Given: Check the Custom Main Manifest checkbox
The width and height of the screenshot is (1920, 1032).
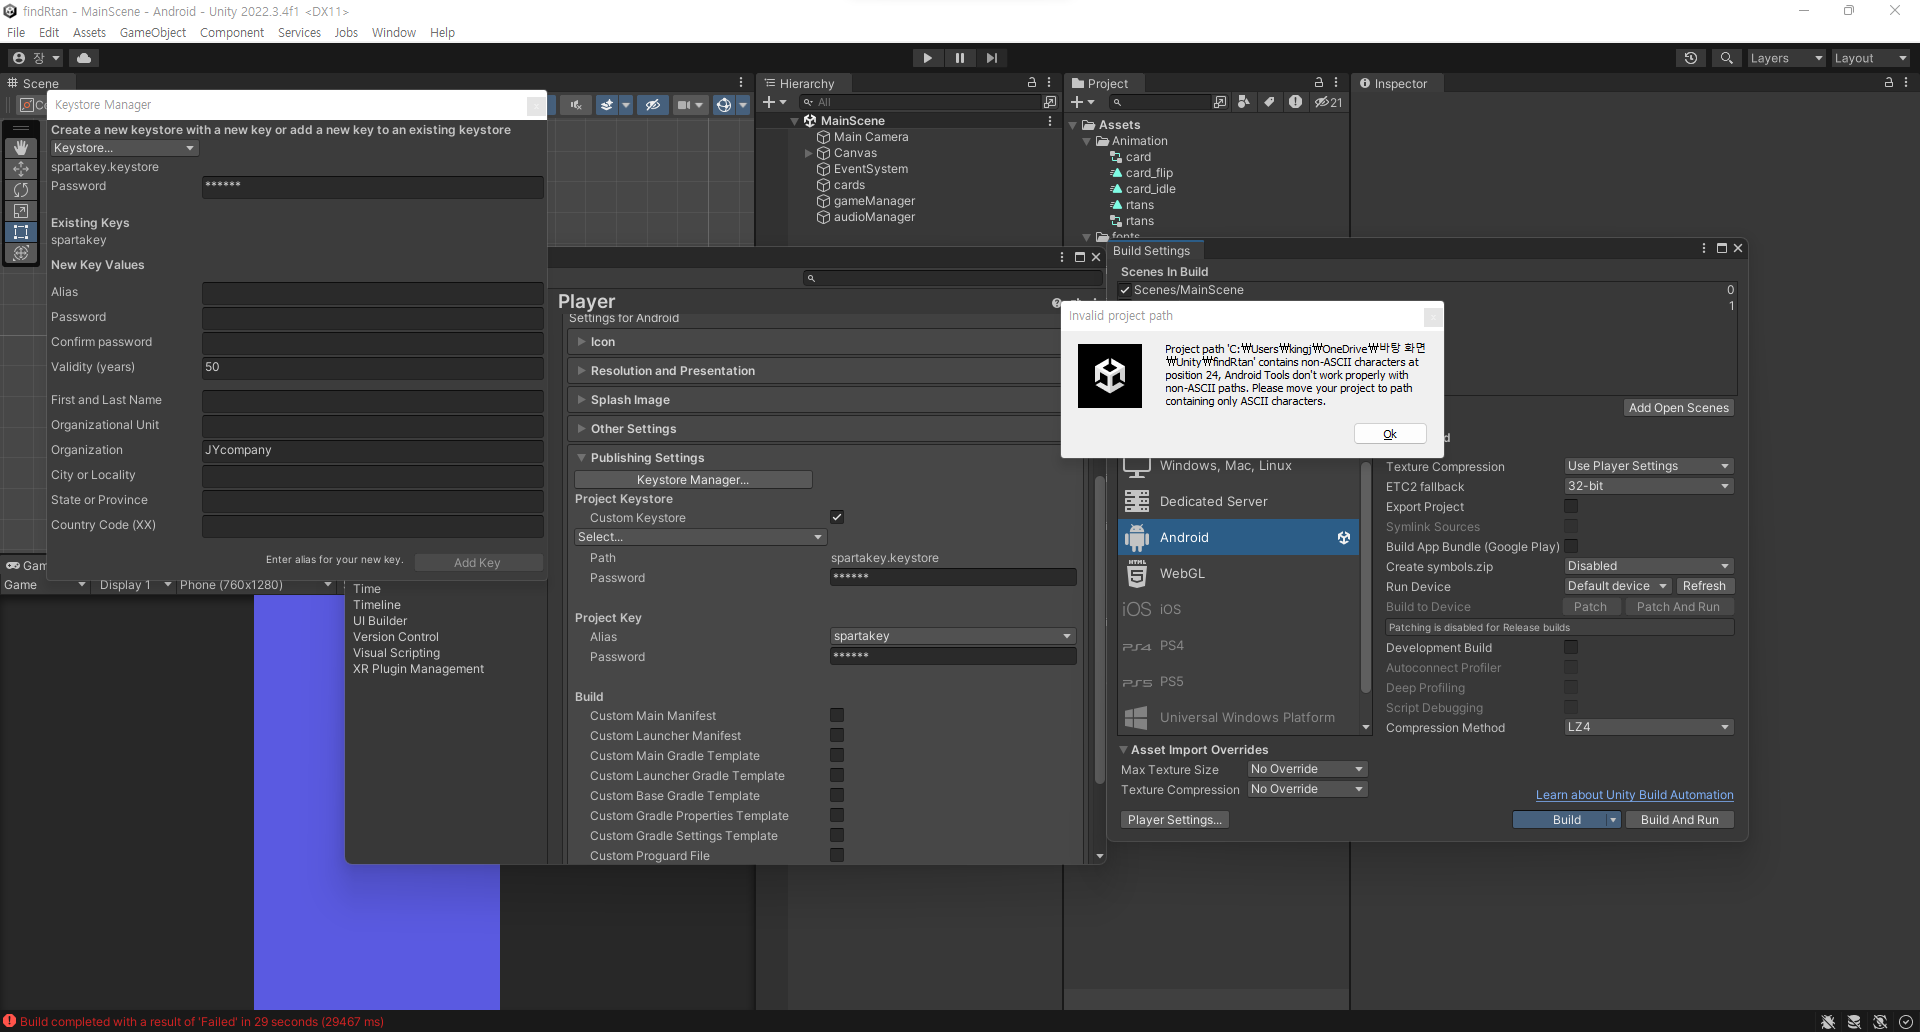Looking at the screenshot, I should [837, 716].
